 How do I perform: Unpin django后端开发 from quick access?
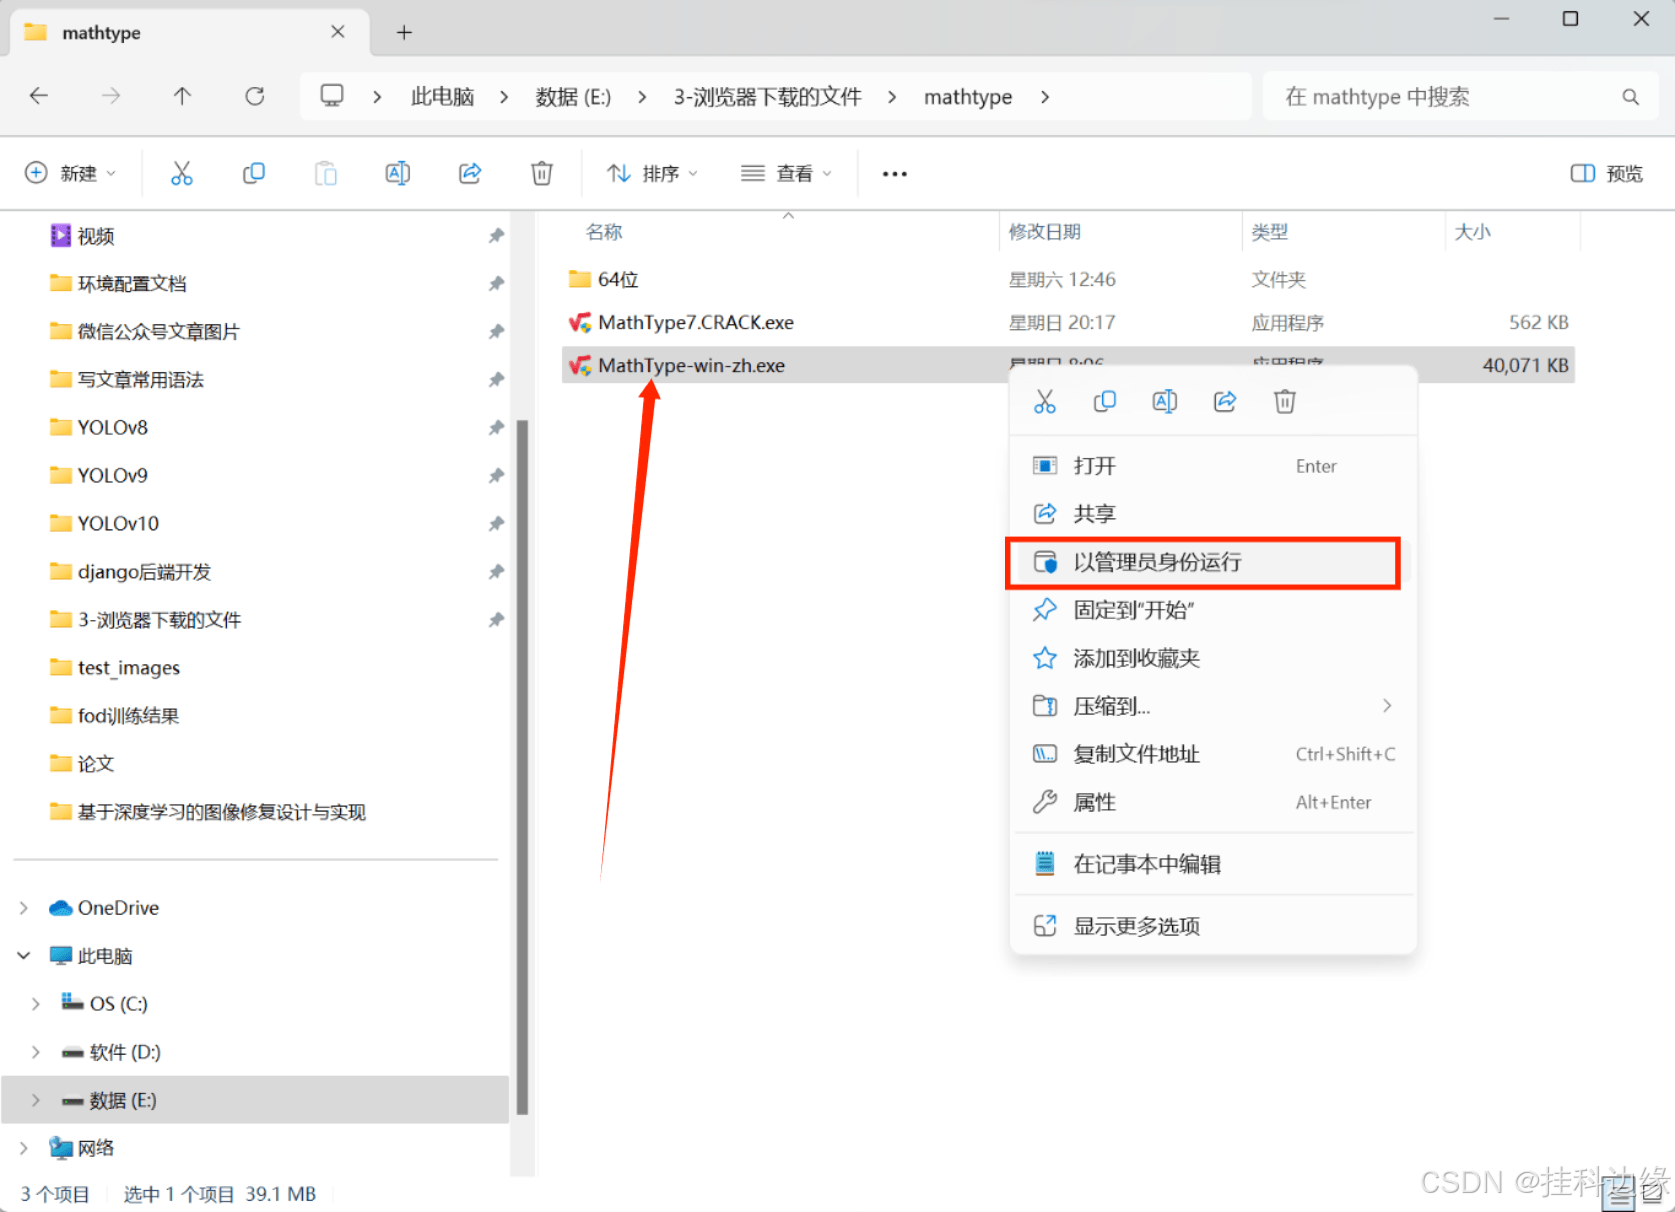click(x=496, y=572)
